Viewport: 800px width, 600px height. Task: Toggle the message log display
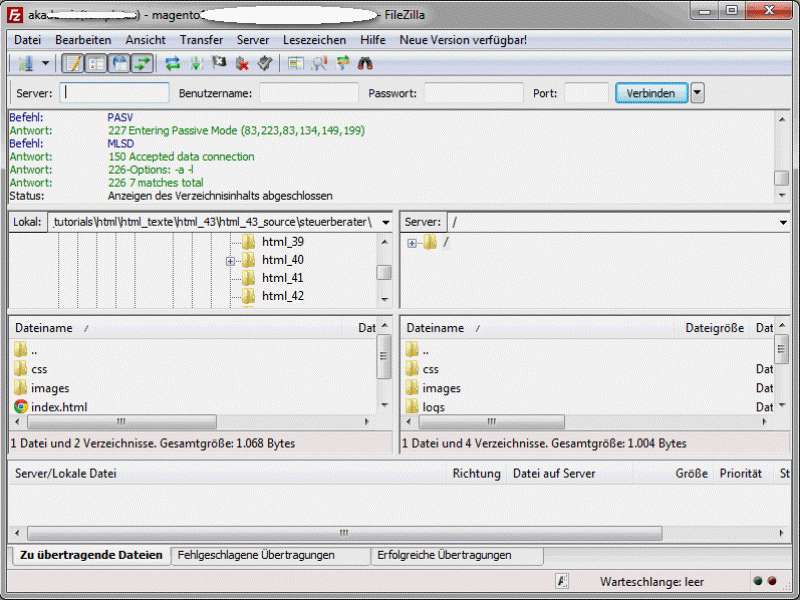click(72, 64)
